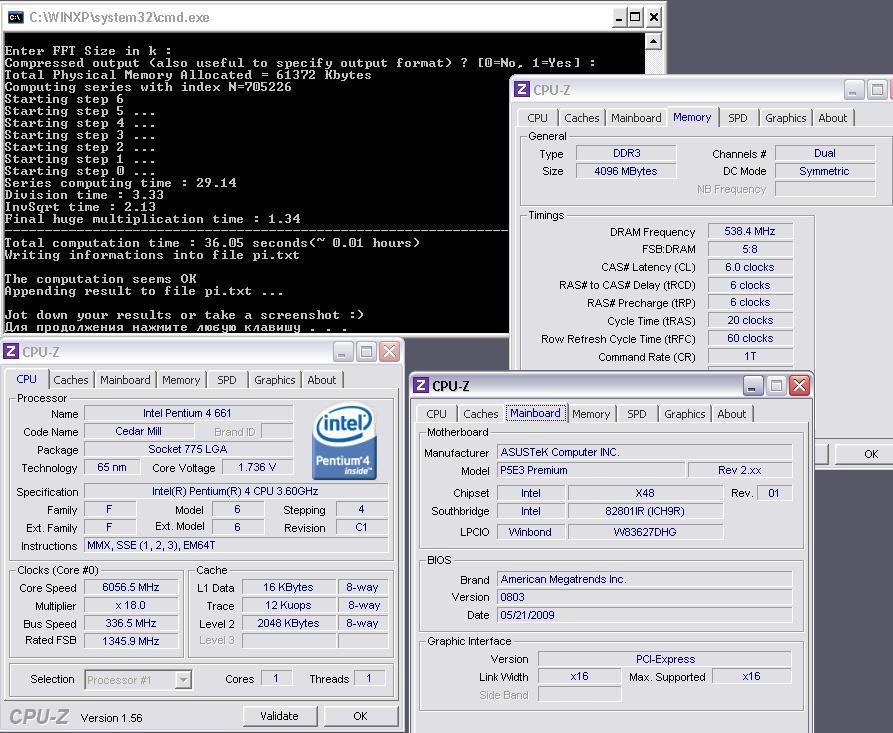Select Memory tab in Memory window
The height and width of the screenshot is (733, 893).
pyautogui.click(x=692, y=117)
